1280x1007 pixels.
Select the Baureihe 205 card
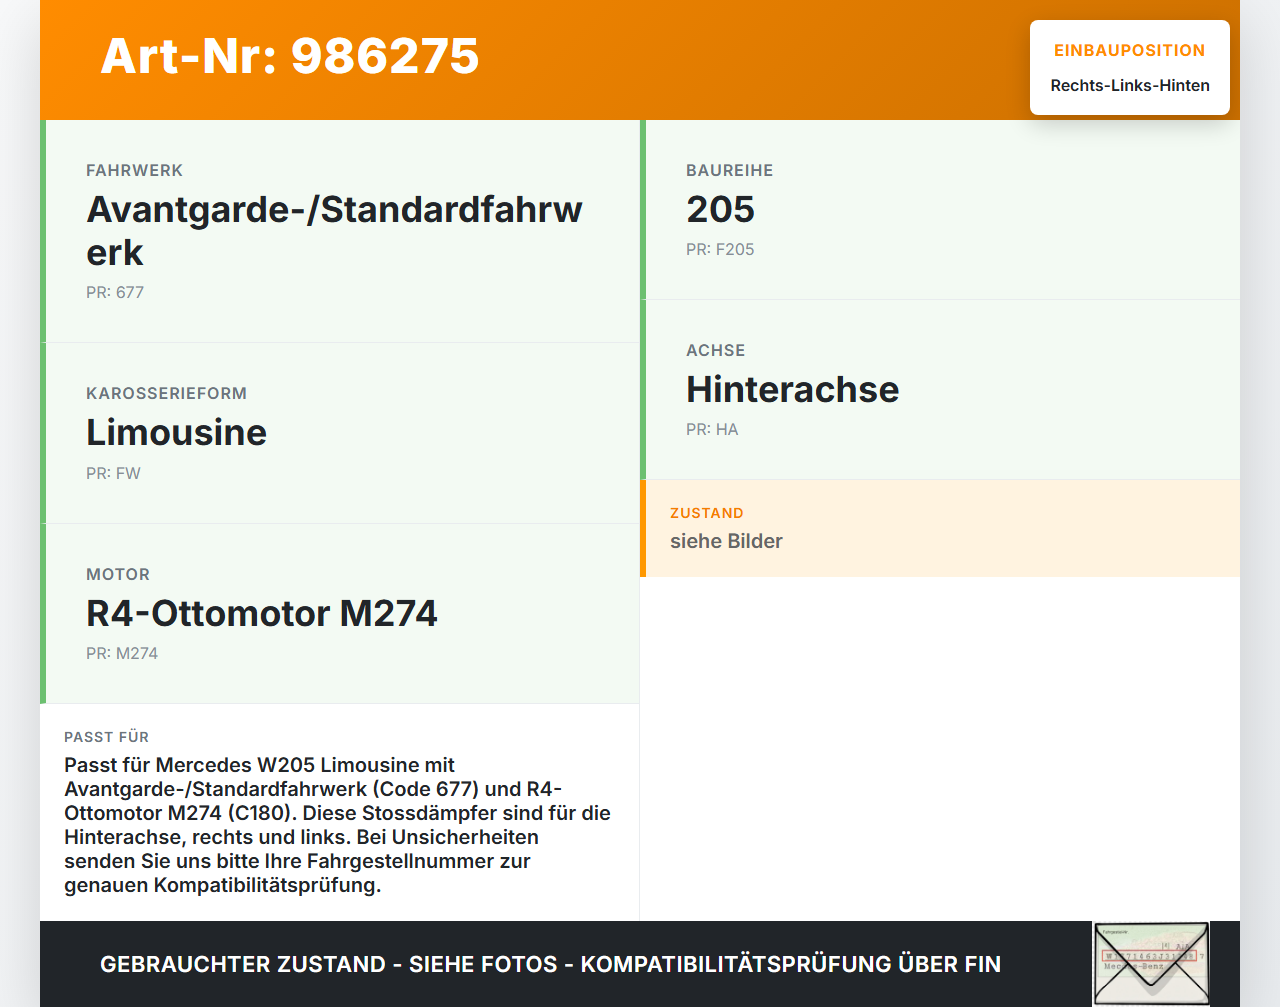point(940,210)
